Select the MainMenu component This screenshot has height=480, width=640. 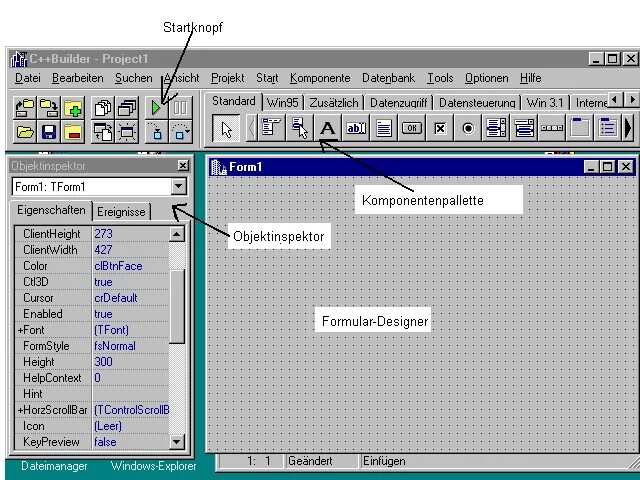pos(271,129)
